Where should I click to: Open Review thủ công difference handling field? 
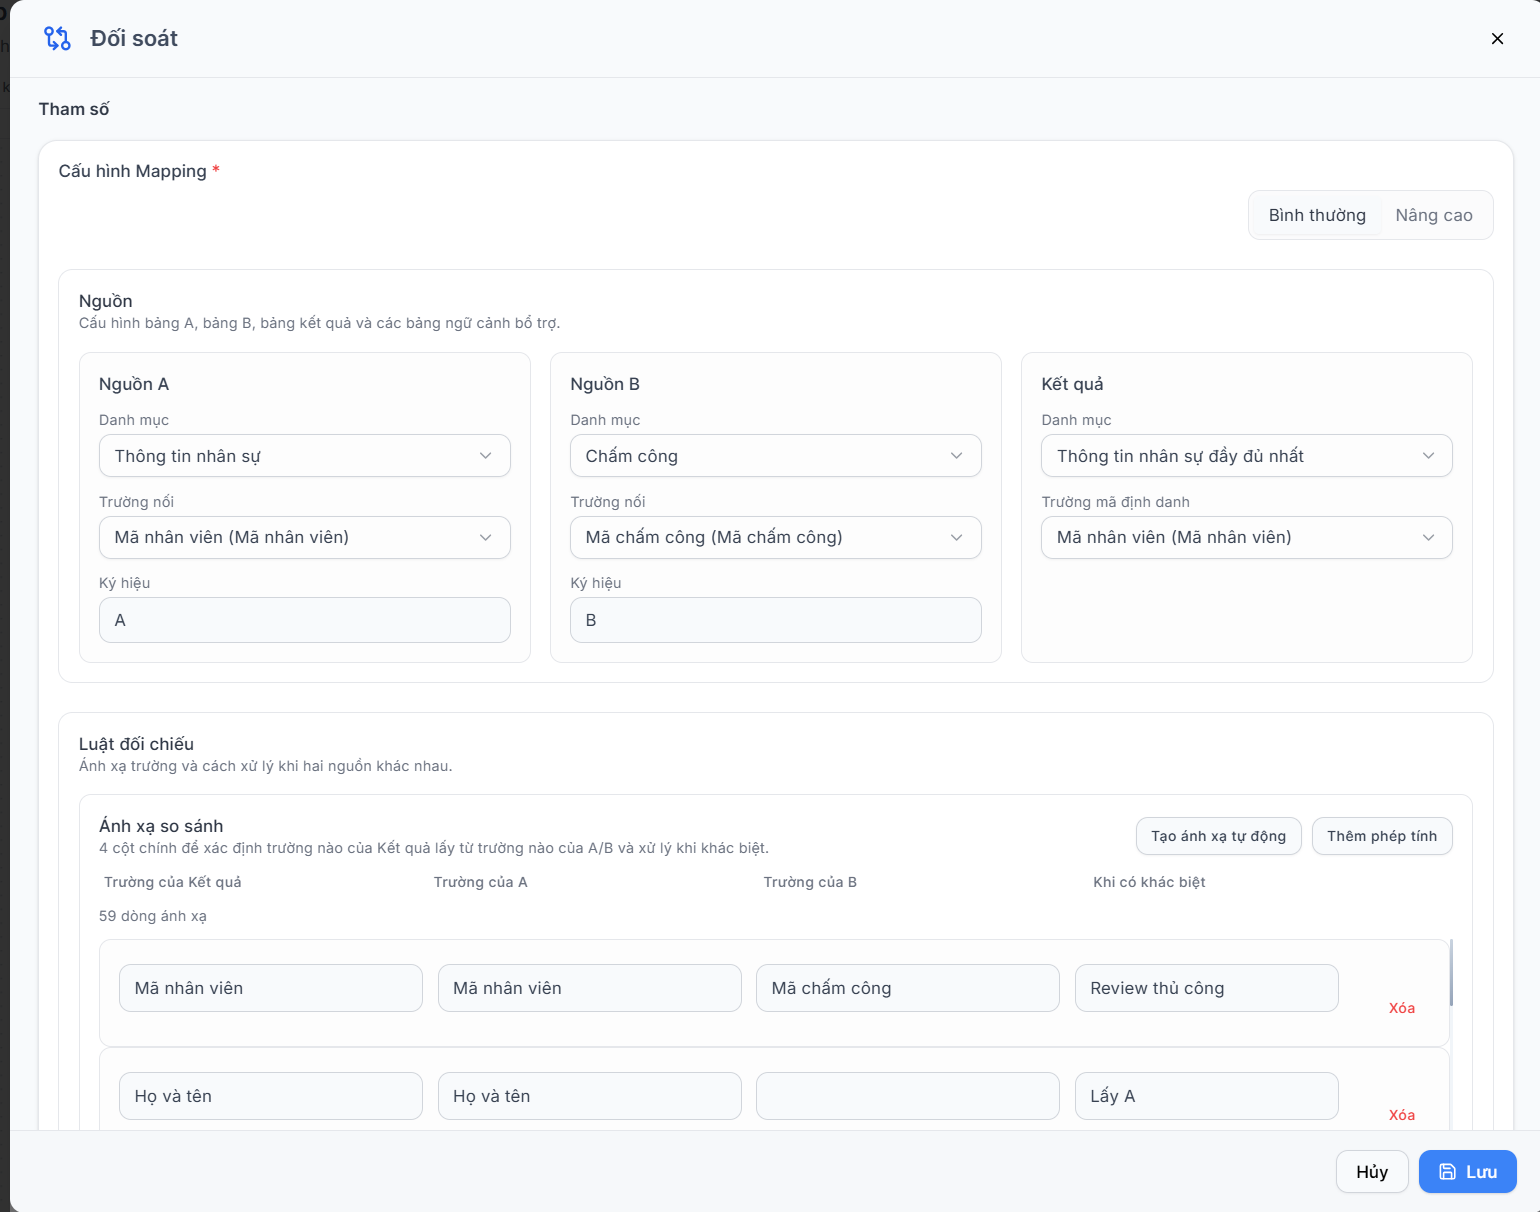pyautogui.click(x=1207, y=988)
